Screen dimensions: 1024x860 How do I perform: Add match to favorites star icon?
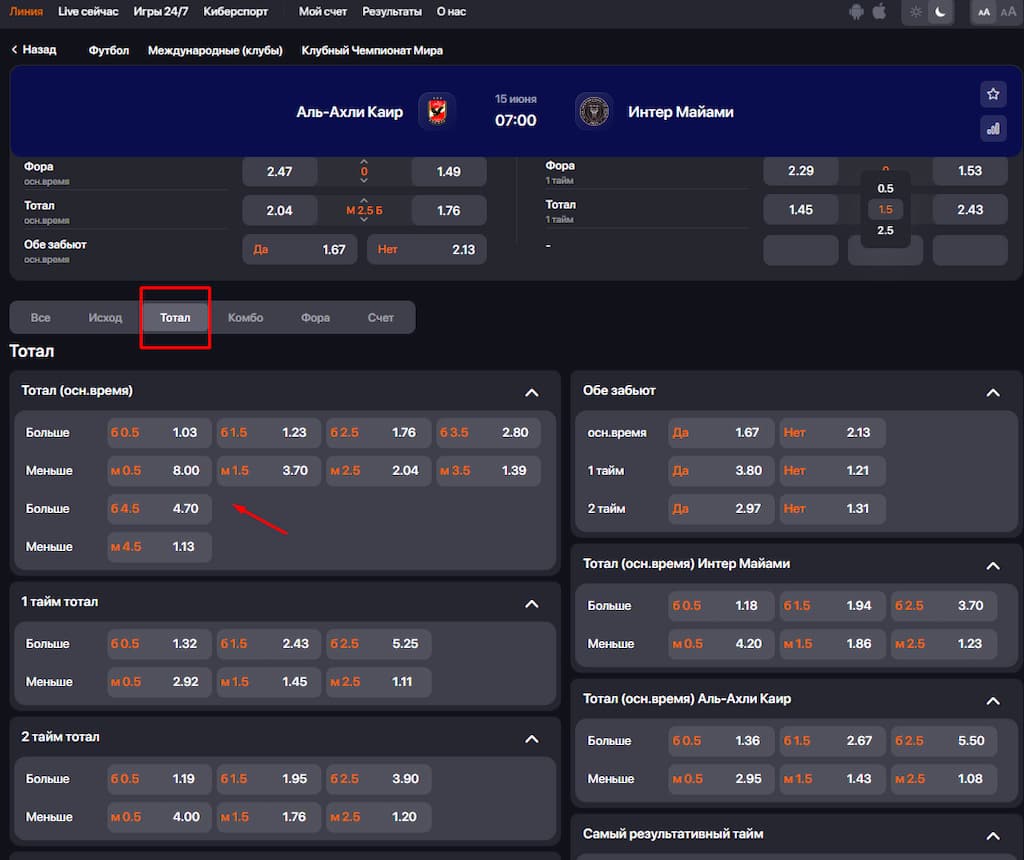993,94
